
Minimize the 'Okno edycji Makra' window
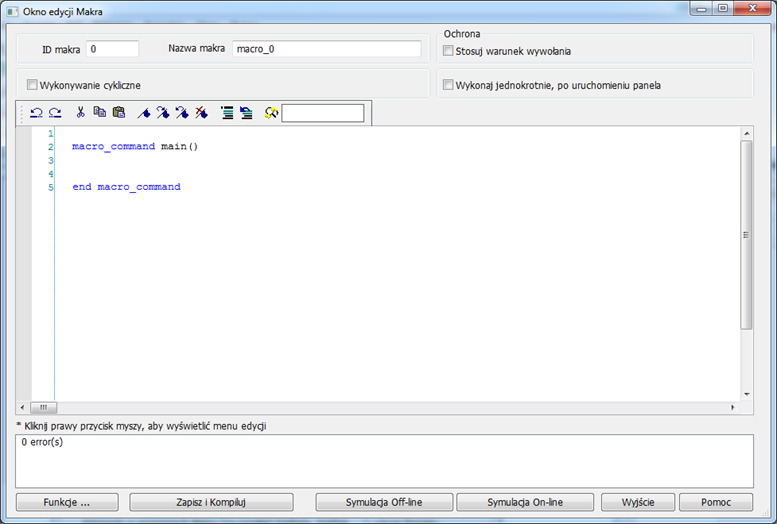701,8
